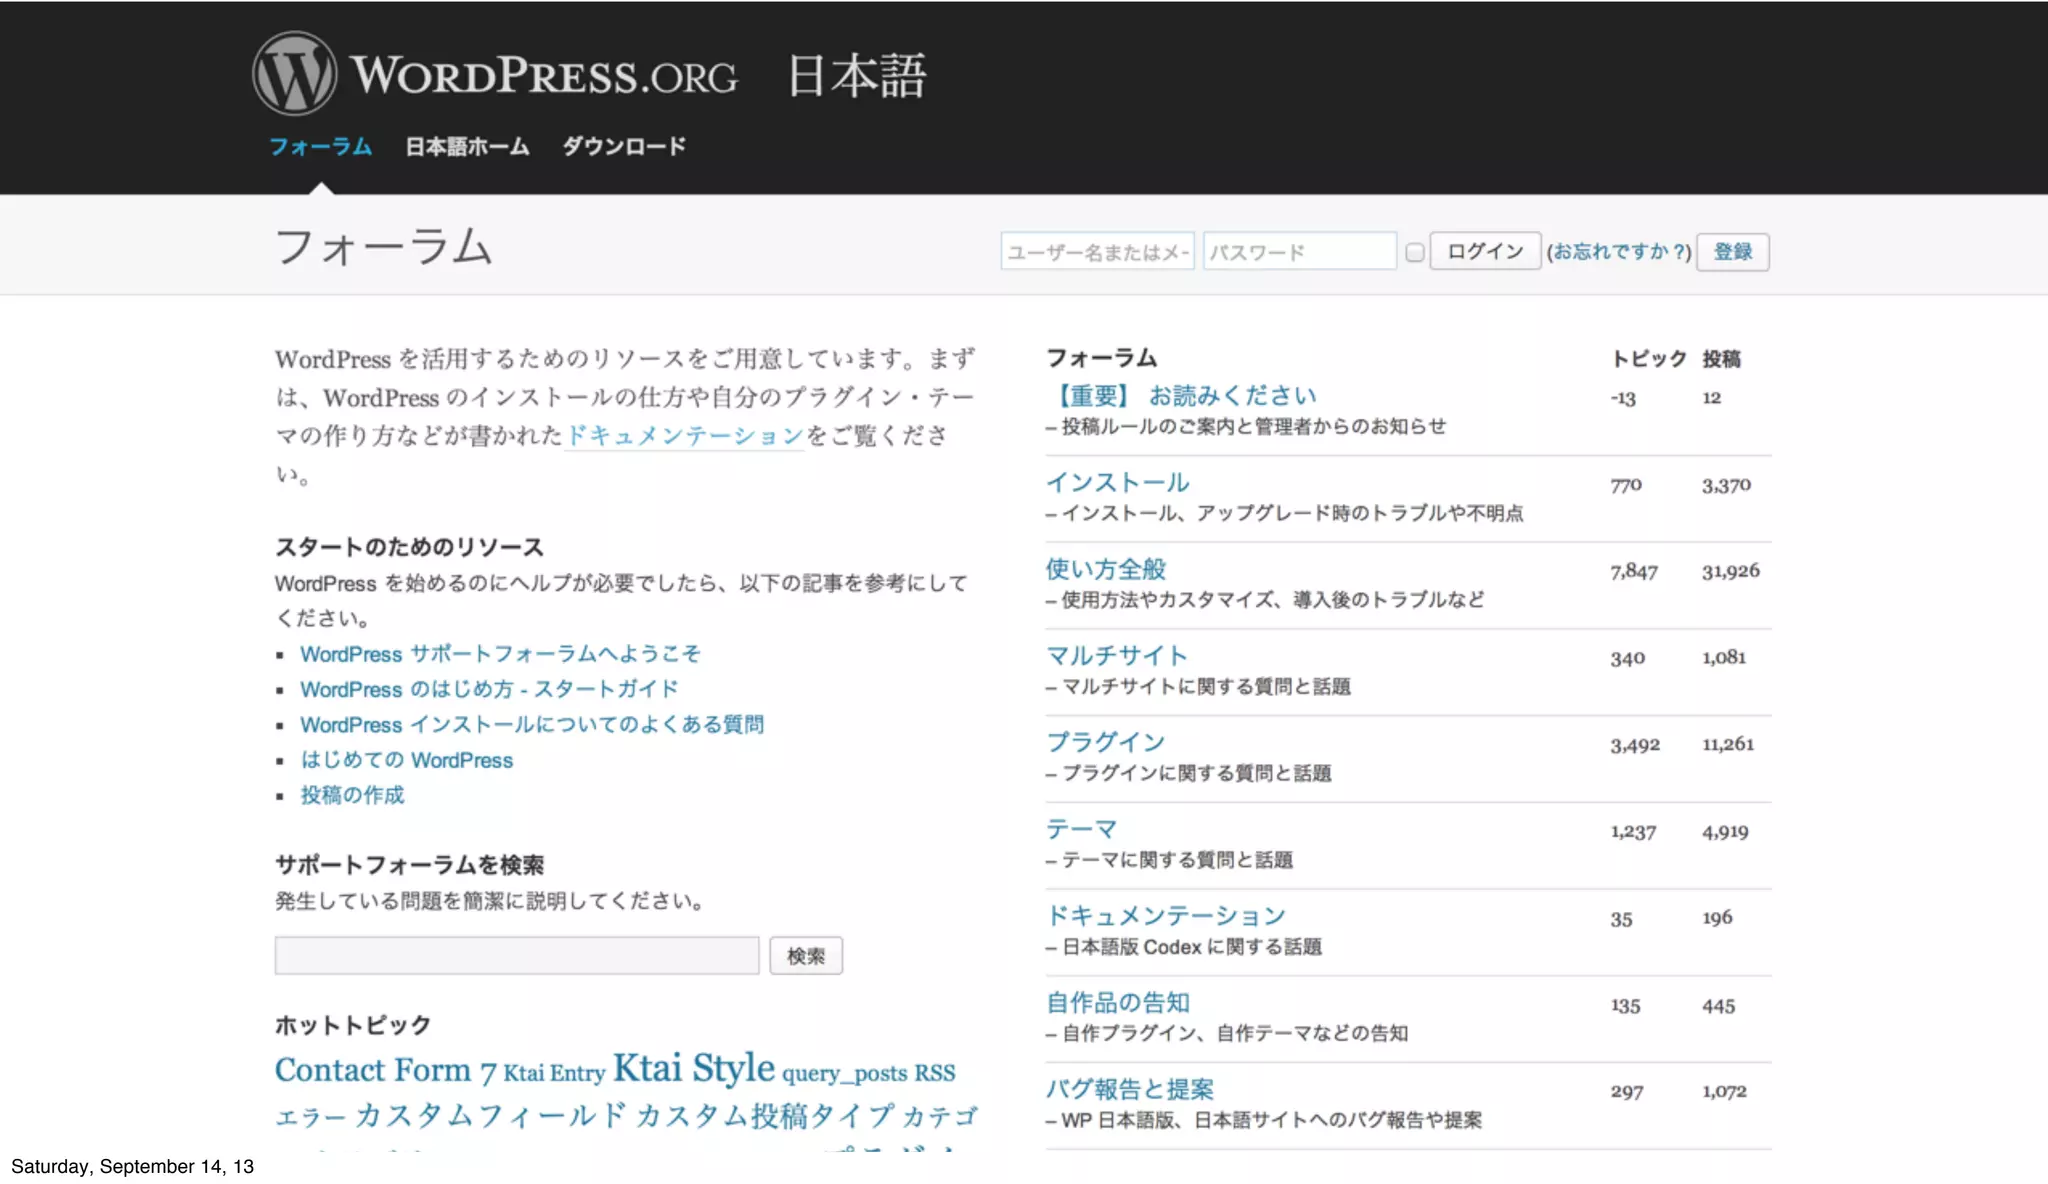Open the ダウンロード menu item
The height and width of the screenshot is (1184, 2048).
pyautogui.click(x=624, y=147)
